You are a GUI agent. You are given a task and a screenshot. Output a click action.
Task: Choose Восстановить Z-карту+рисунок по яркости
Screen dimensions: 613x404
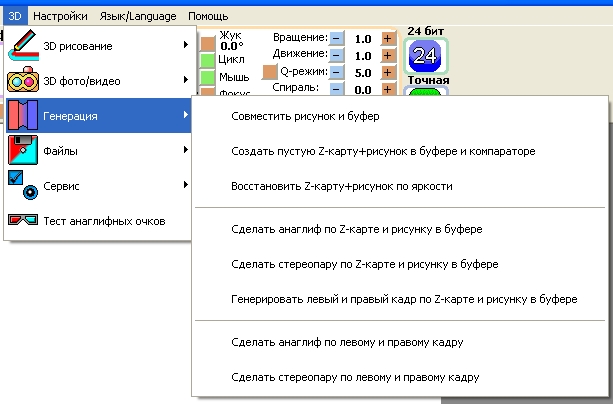coord(400,186)
